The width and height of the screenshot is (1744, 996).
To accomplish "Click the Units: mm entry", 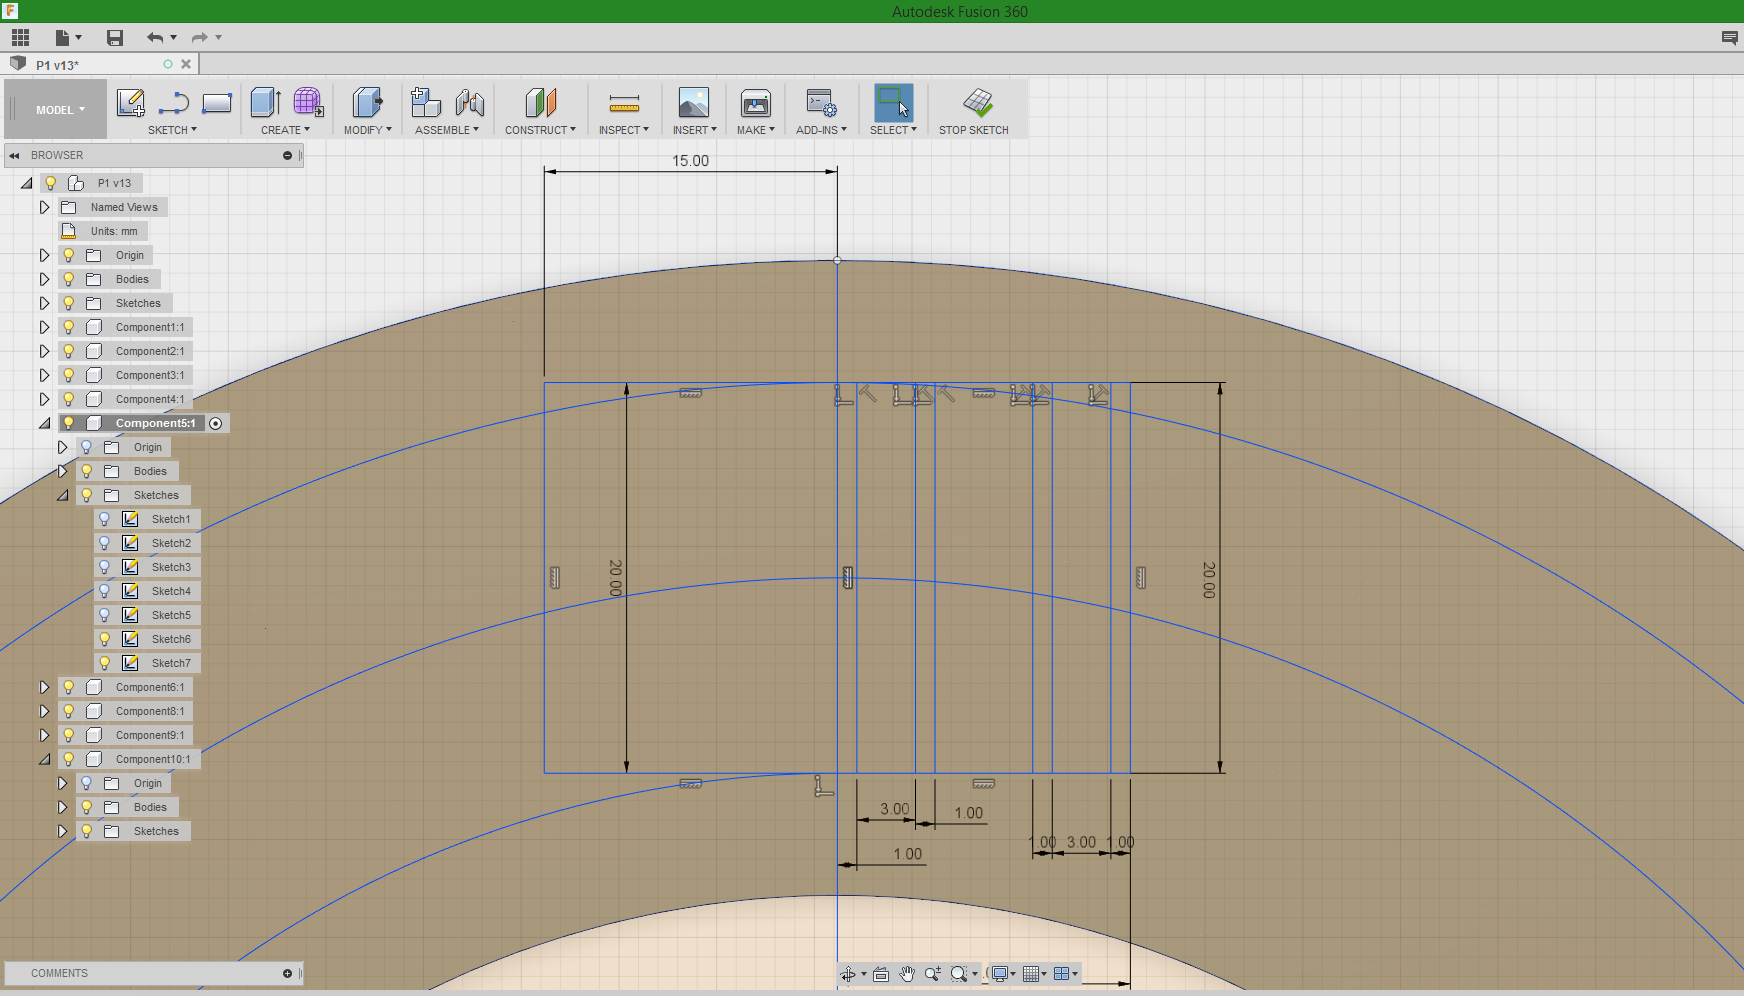I will point(114,231).
